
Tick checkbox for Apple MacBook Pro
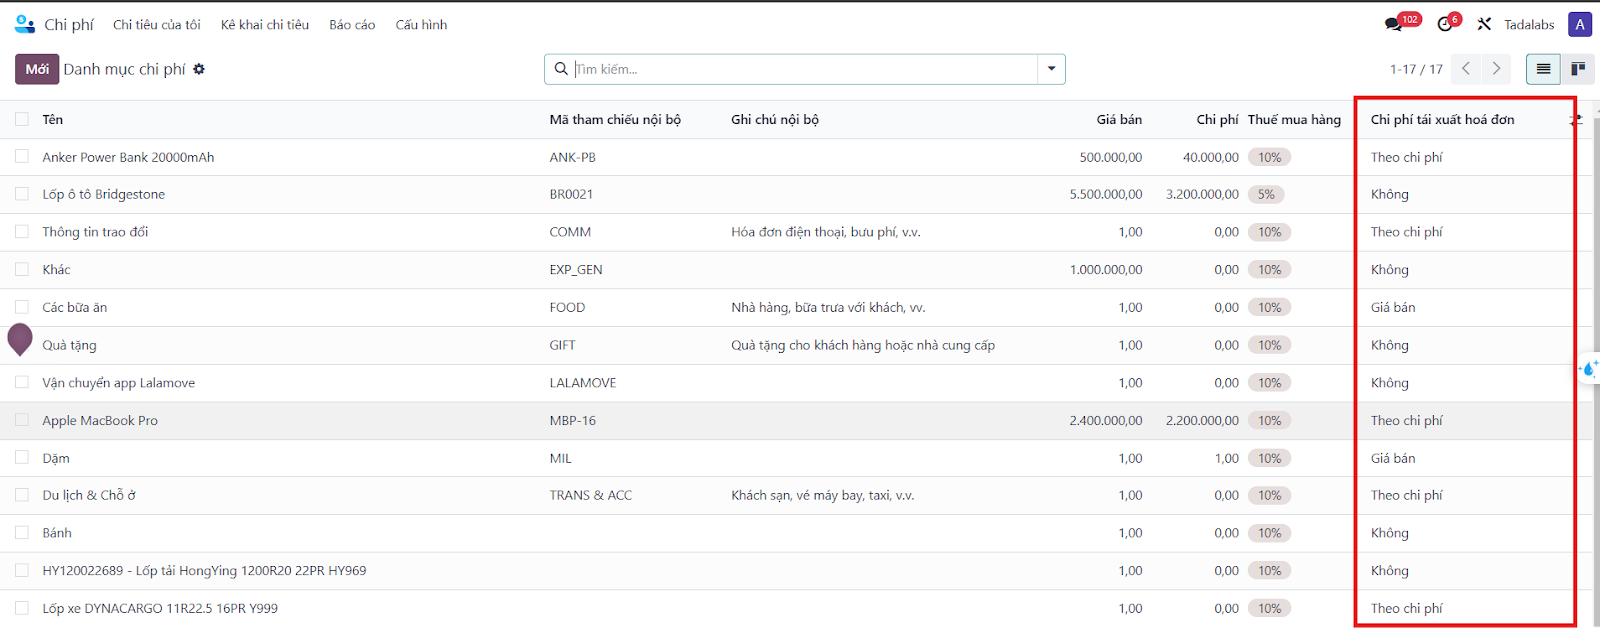22,420
